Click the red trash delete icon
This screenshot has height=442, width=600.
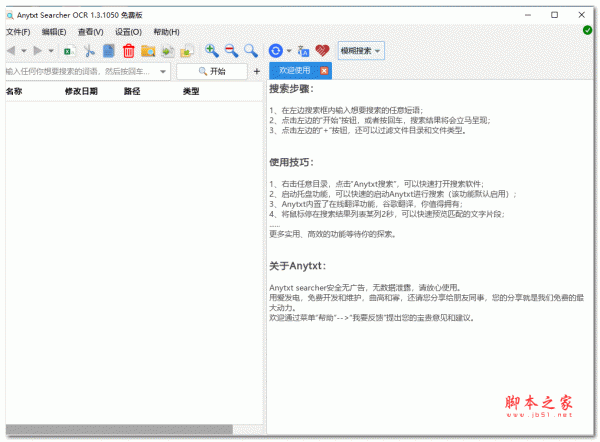point(129,51)
